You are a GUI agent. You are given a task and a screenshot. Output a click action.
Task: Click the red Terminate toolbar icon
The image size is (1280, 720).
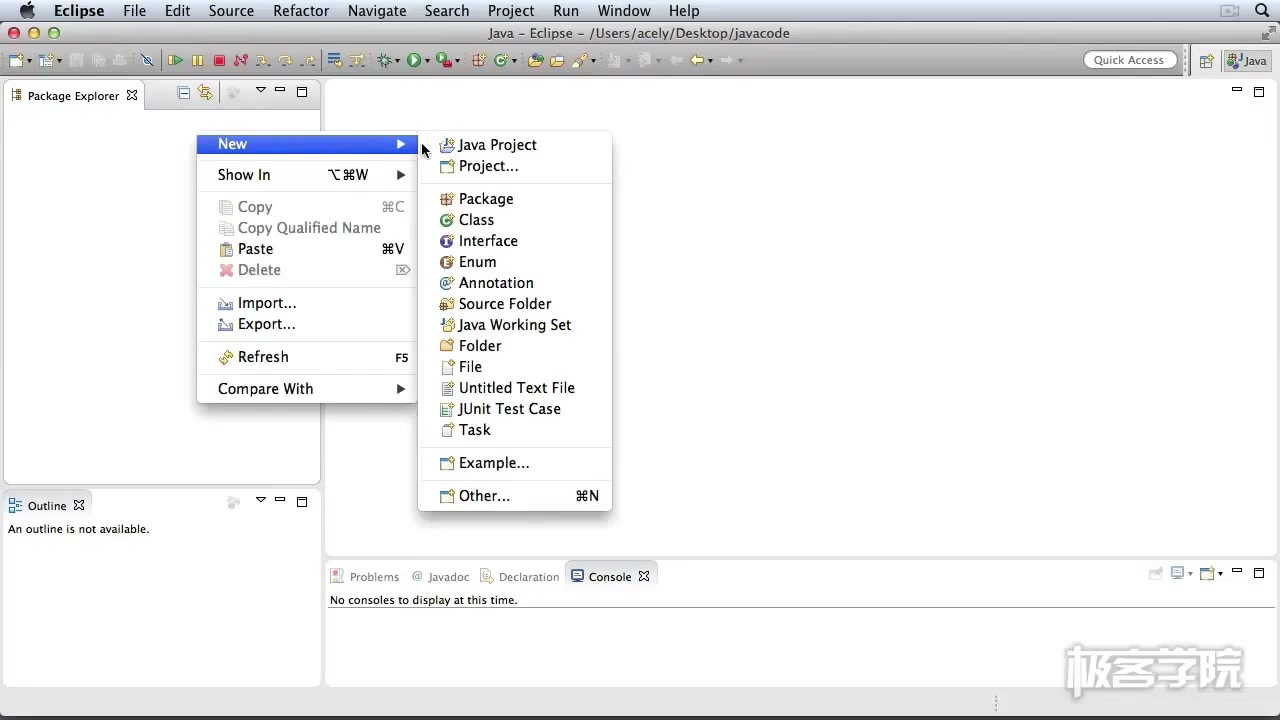(219, 60)
